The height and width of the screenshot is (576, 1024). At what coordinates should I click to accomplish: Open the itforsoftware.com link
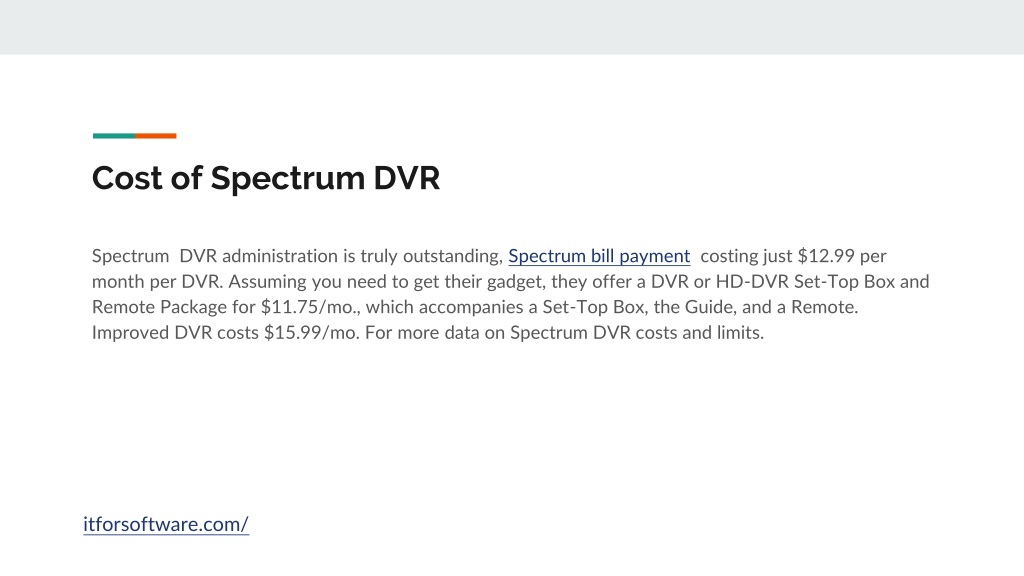[x=166, y=524]
